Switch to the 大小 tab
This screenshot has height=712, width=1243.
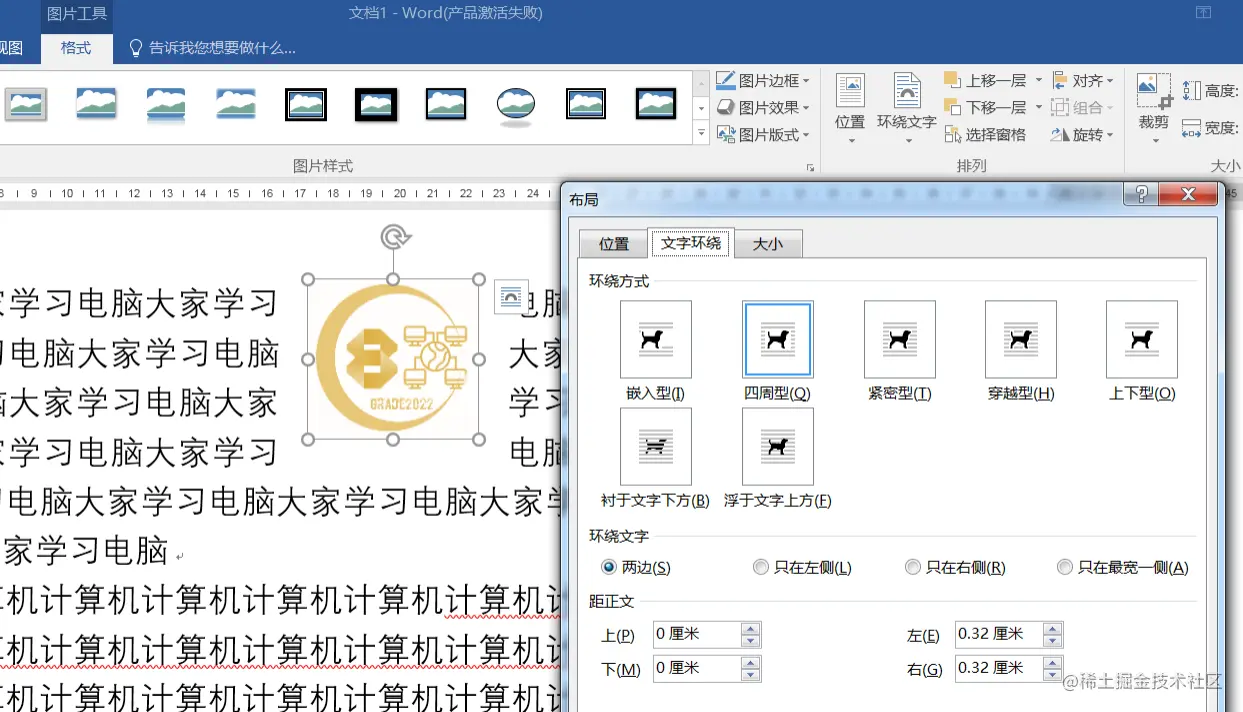pyautogui.click(x=768, y=244)
